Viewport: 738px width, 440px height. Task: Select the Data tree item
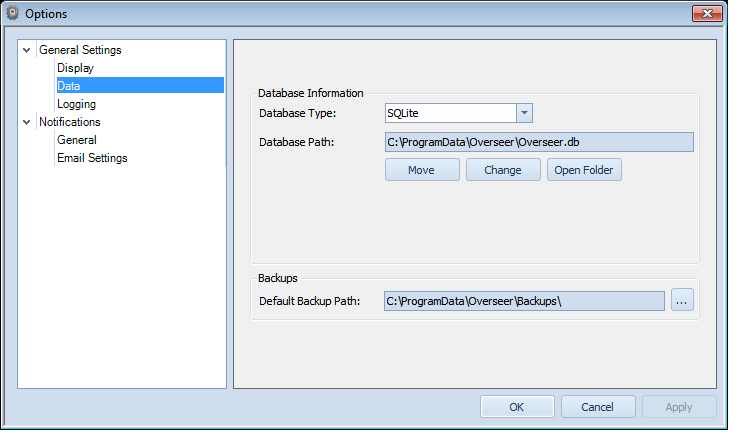(x=140, y=86)
